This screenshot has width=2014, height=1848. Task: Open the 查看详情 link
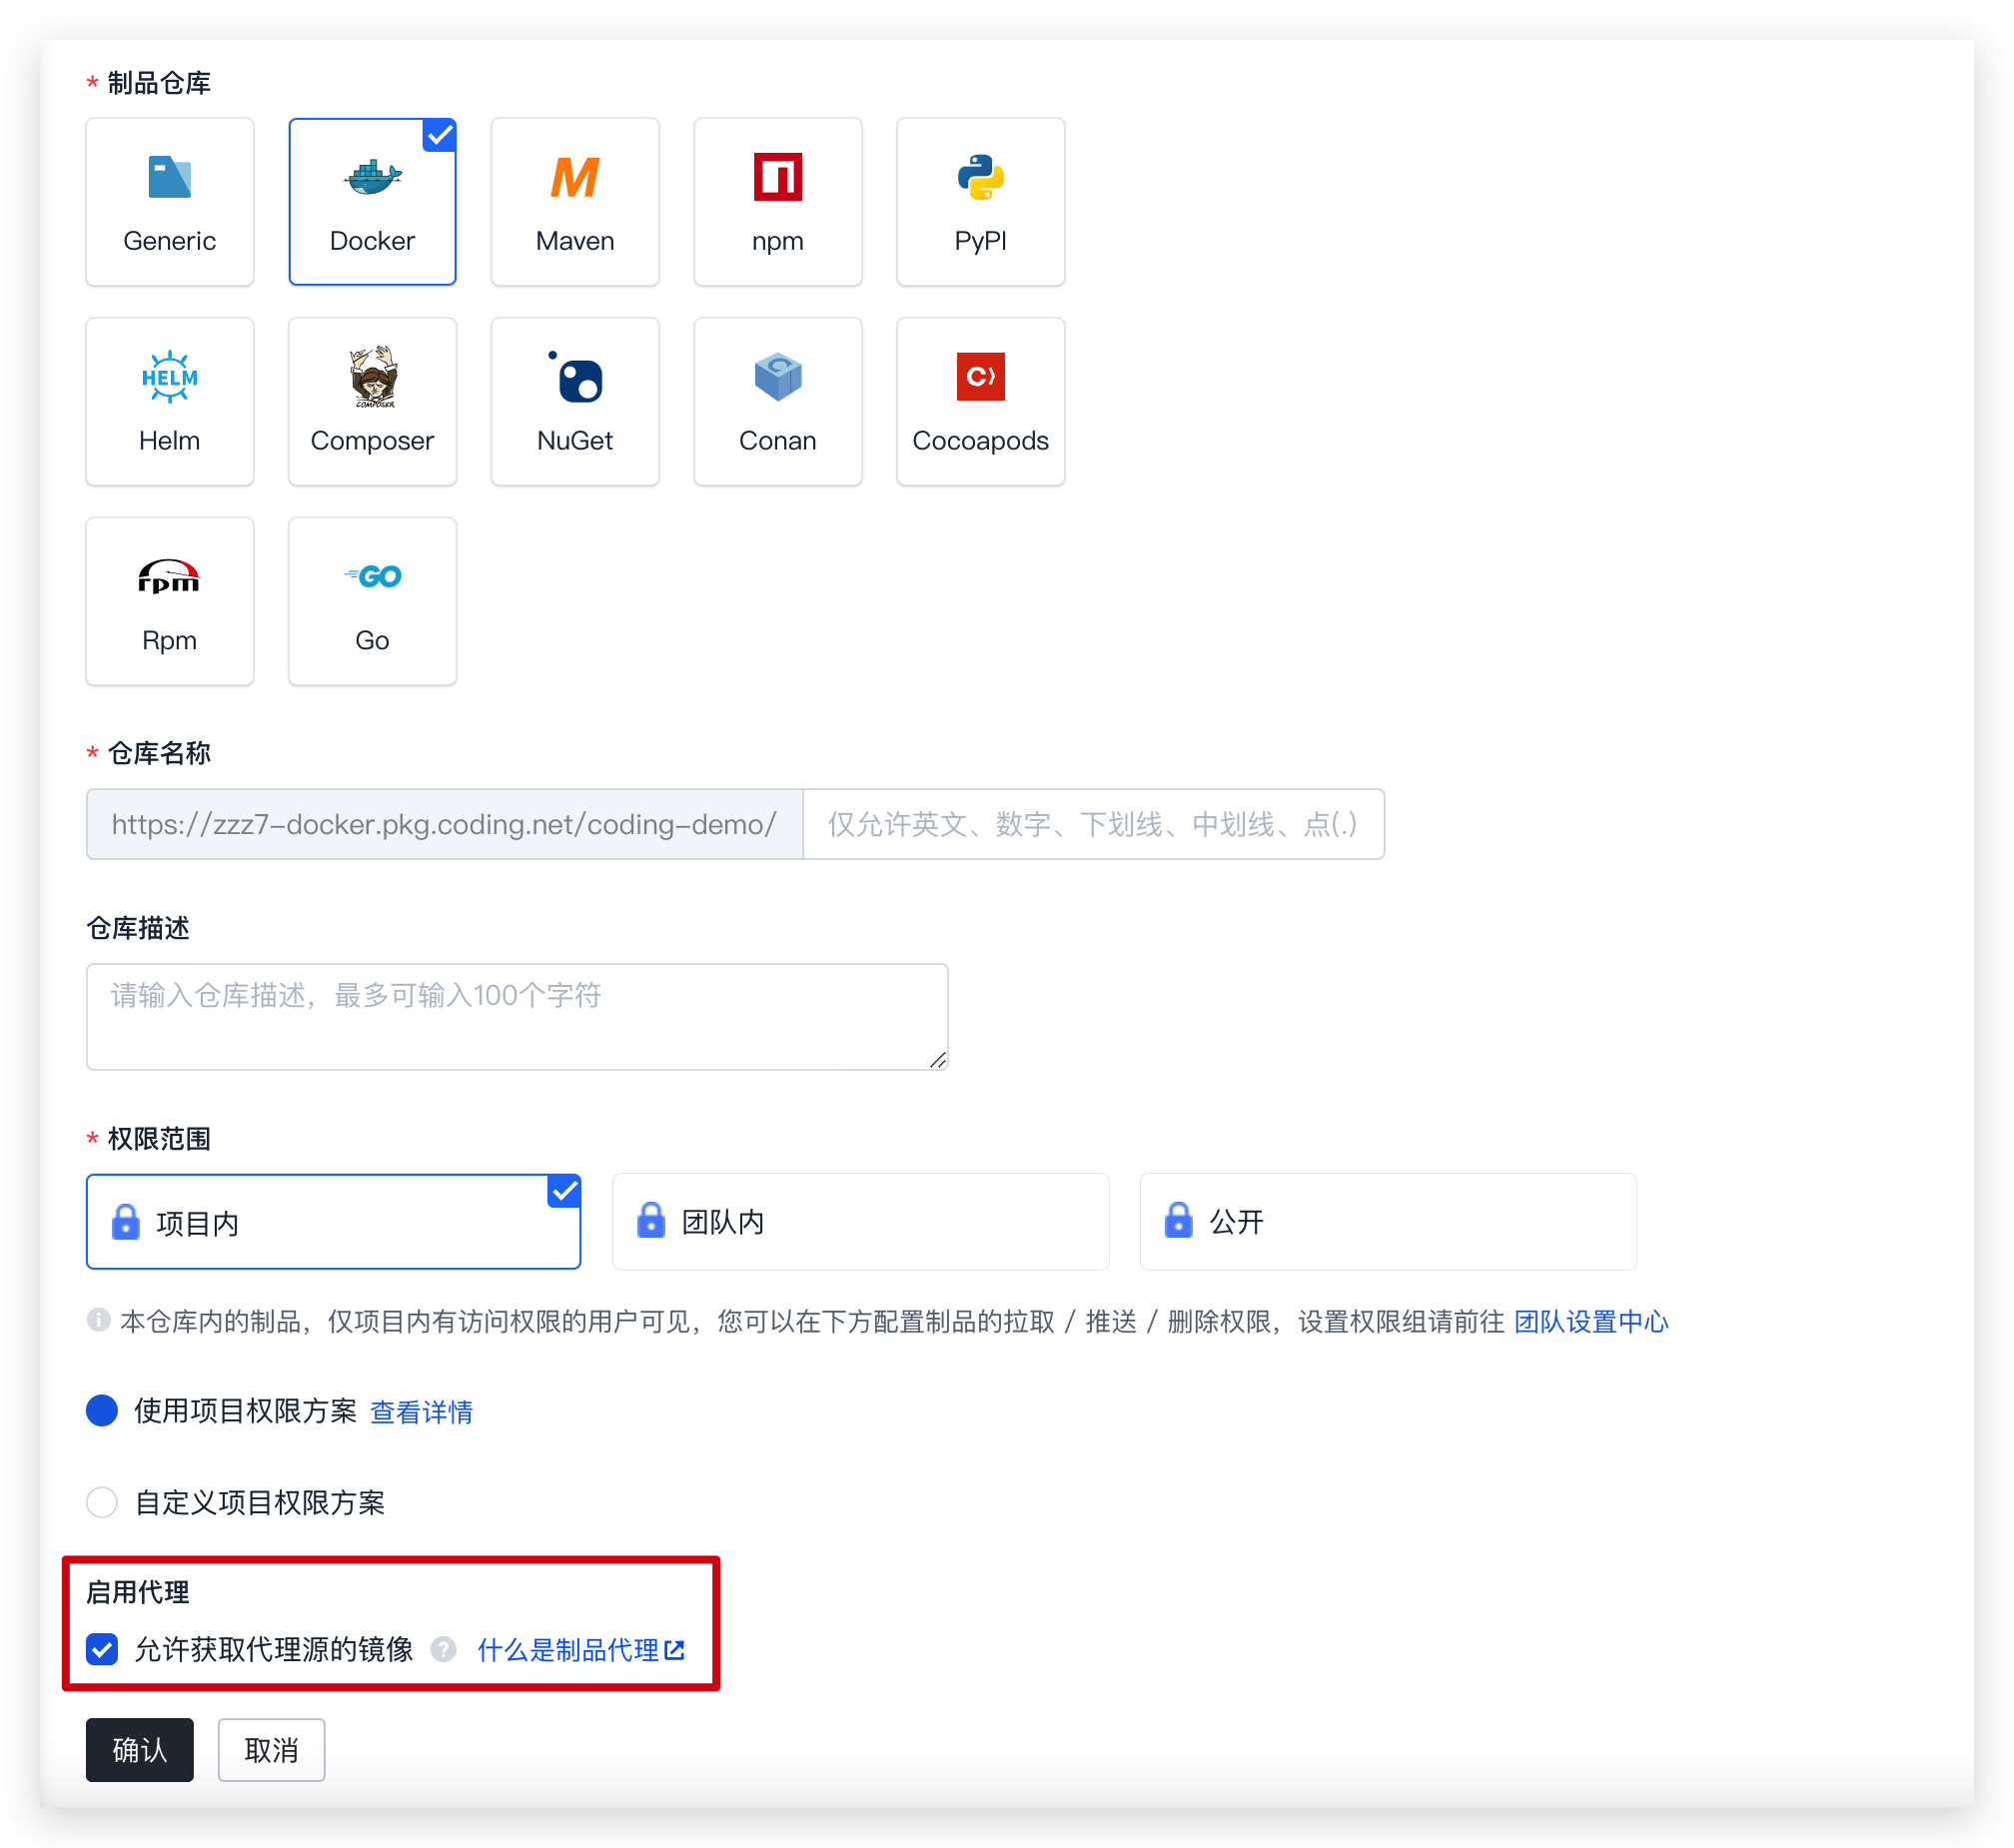pyautogui.click(x=421, y=1412)
